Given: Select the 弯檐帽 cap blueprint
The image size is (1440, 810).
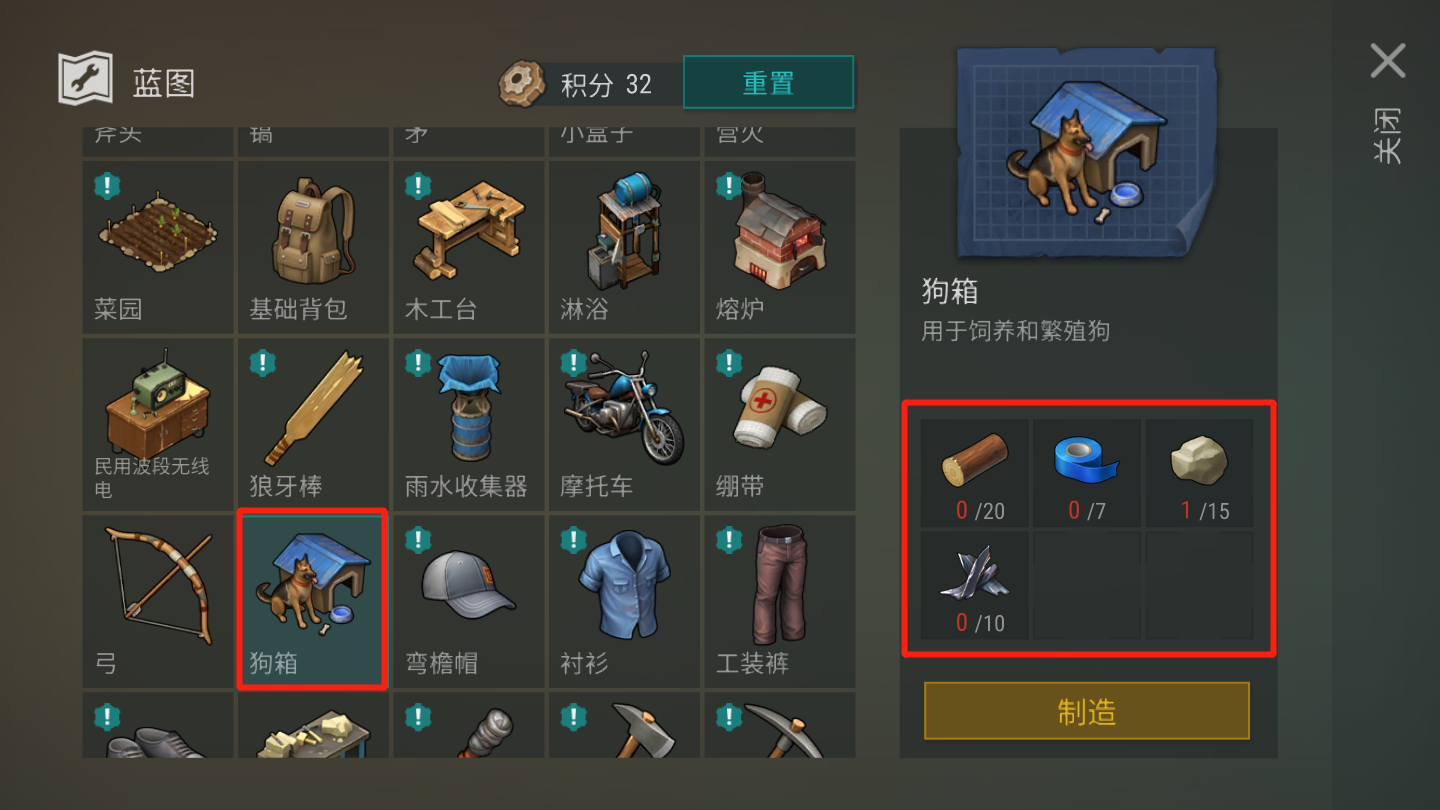Looking at the screenshot, I should (x=469, y=601).
